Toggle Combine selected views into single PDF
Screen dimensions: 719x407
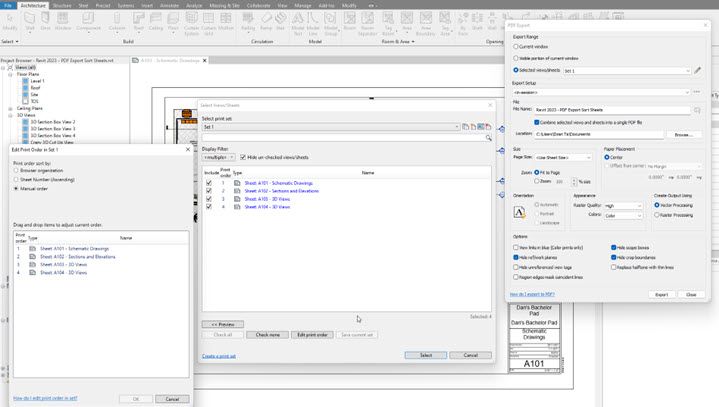click(536, 122)
